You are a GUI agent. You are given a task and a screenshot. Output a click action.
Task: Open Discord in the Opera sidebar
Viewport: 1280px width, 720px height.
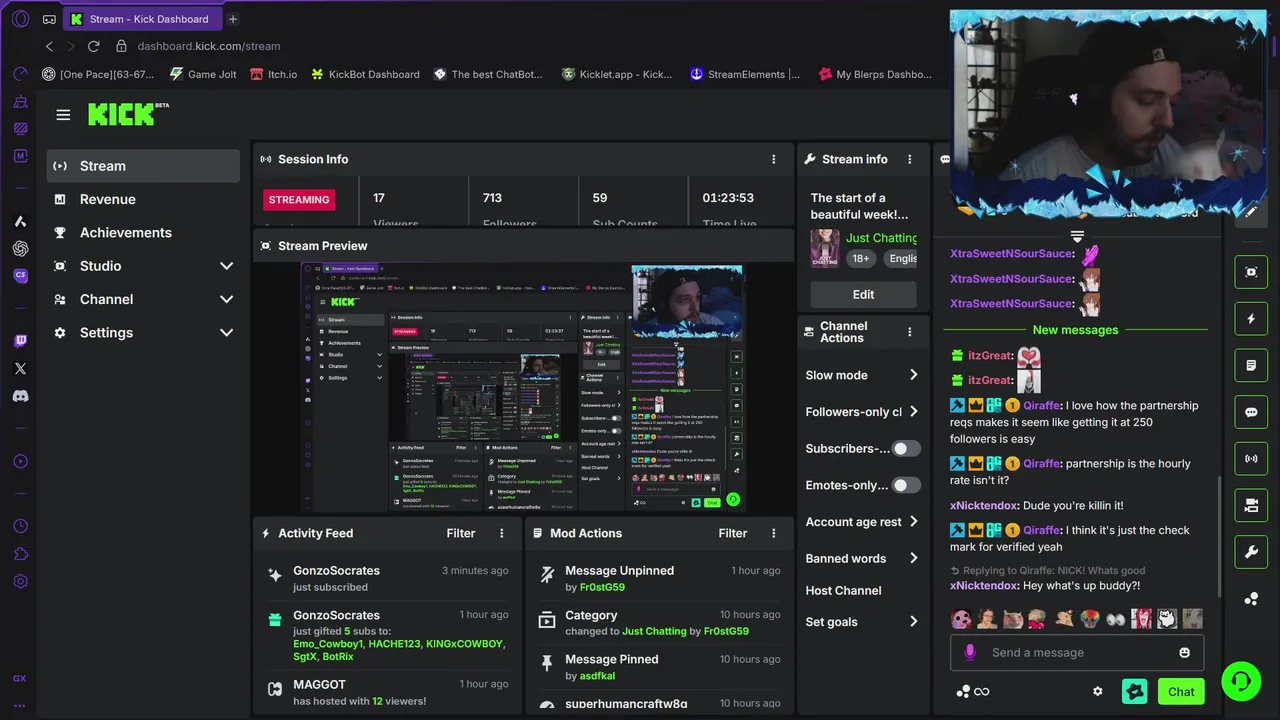[20, 396]
